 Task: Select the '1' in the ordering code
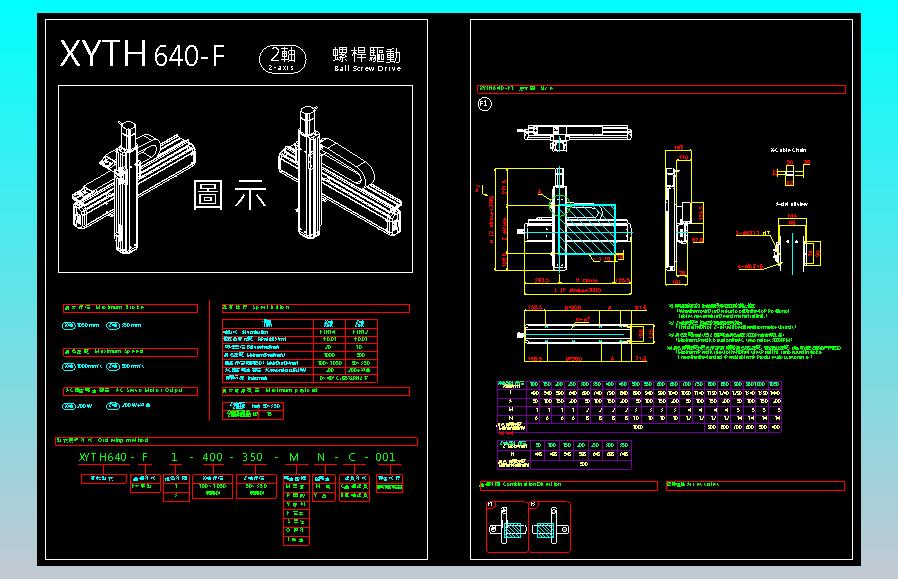point(174,457)
